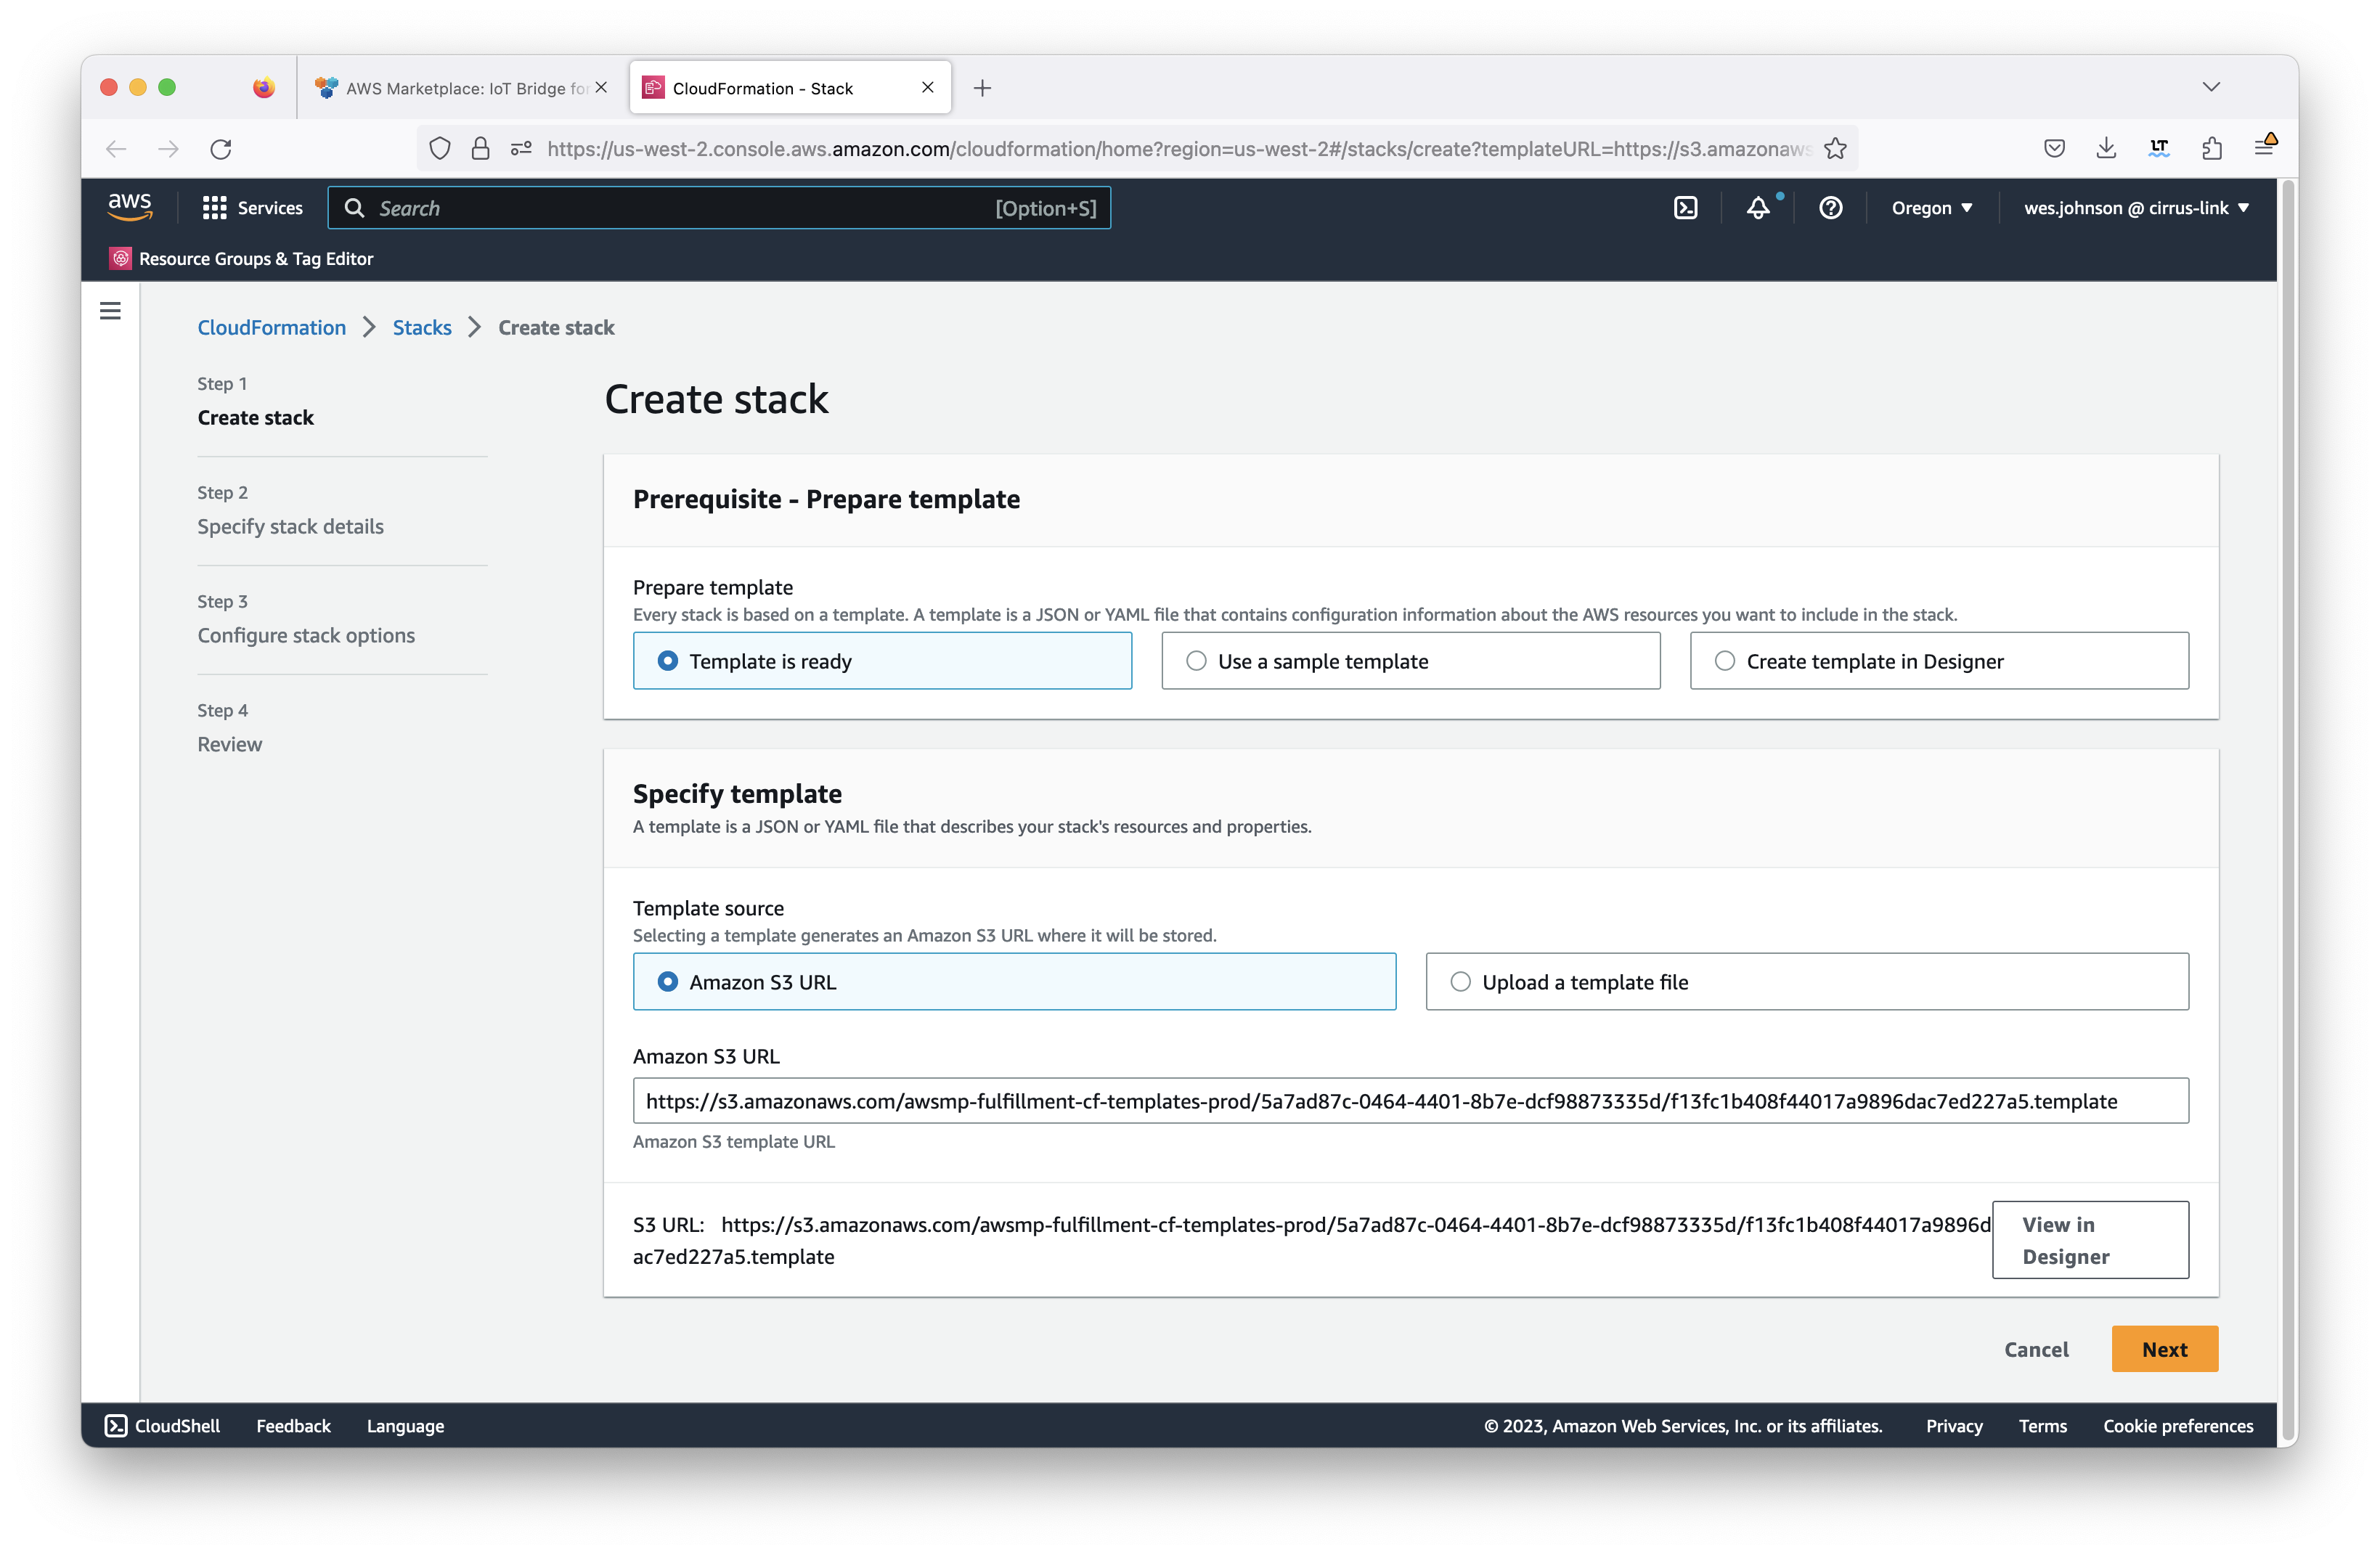
Task: Close the AWS Marketplace tab
Action: (601, 87)
